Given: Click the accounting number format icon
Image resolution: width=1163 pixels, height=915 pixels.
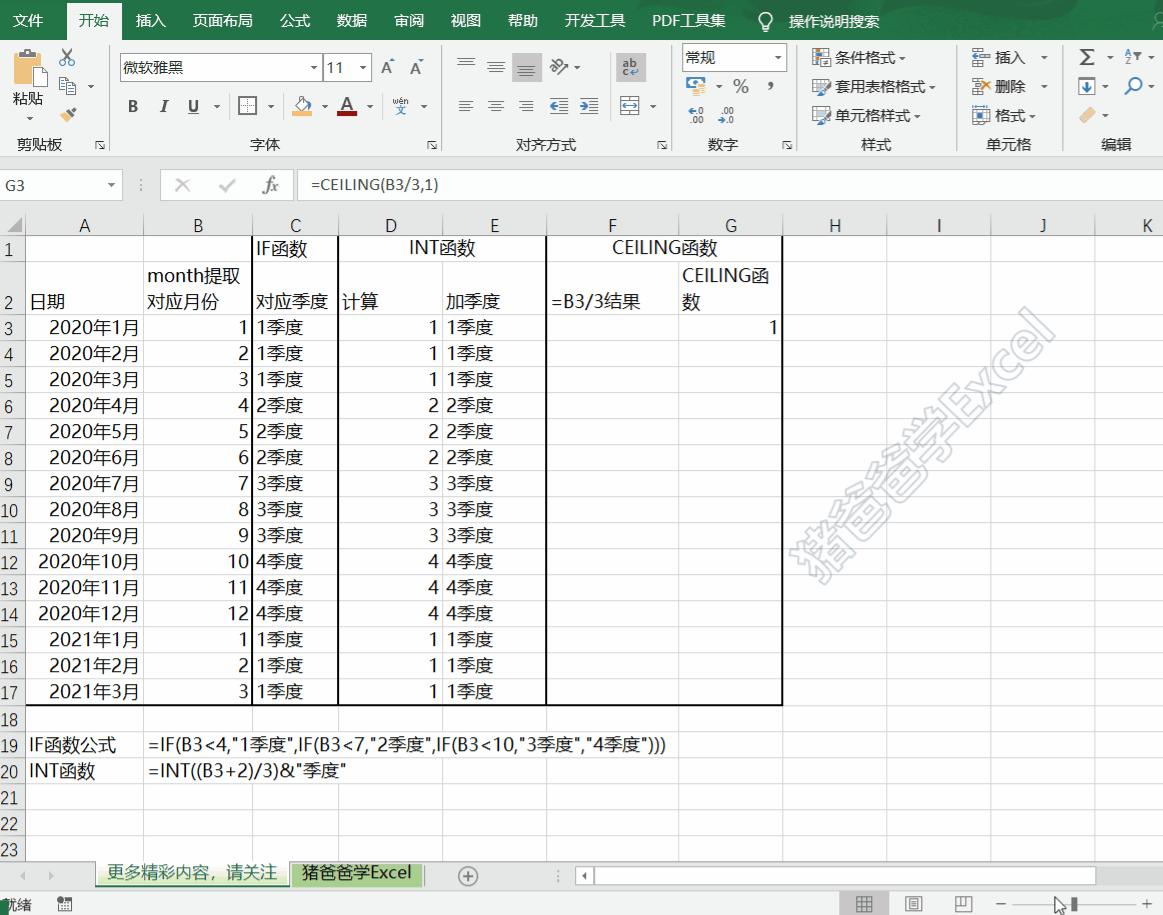Looking at the screenshot, I should [x=696, y=87].
